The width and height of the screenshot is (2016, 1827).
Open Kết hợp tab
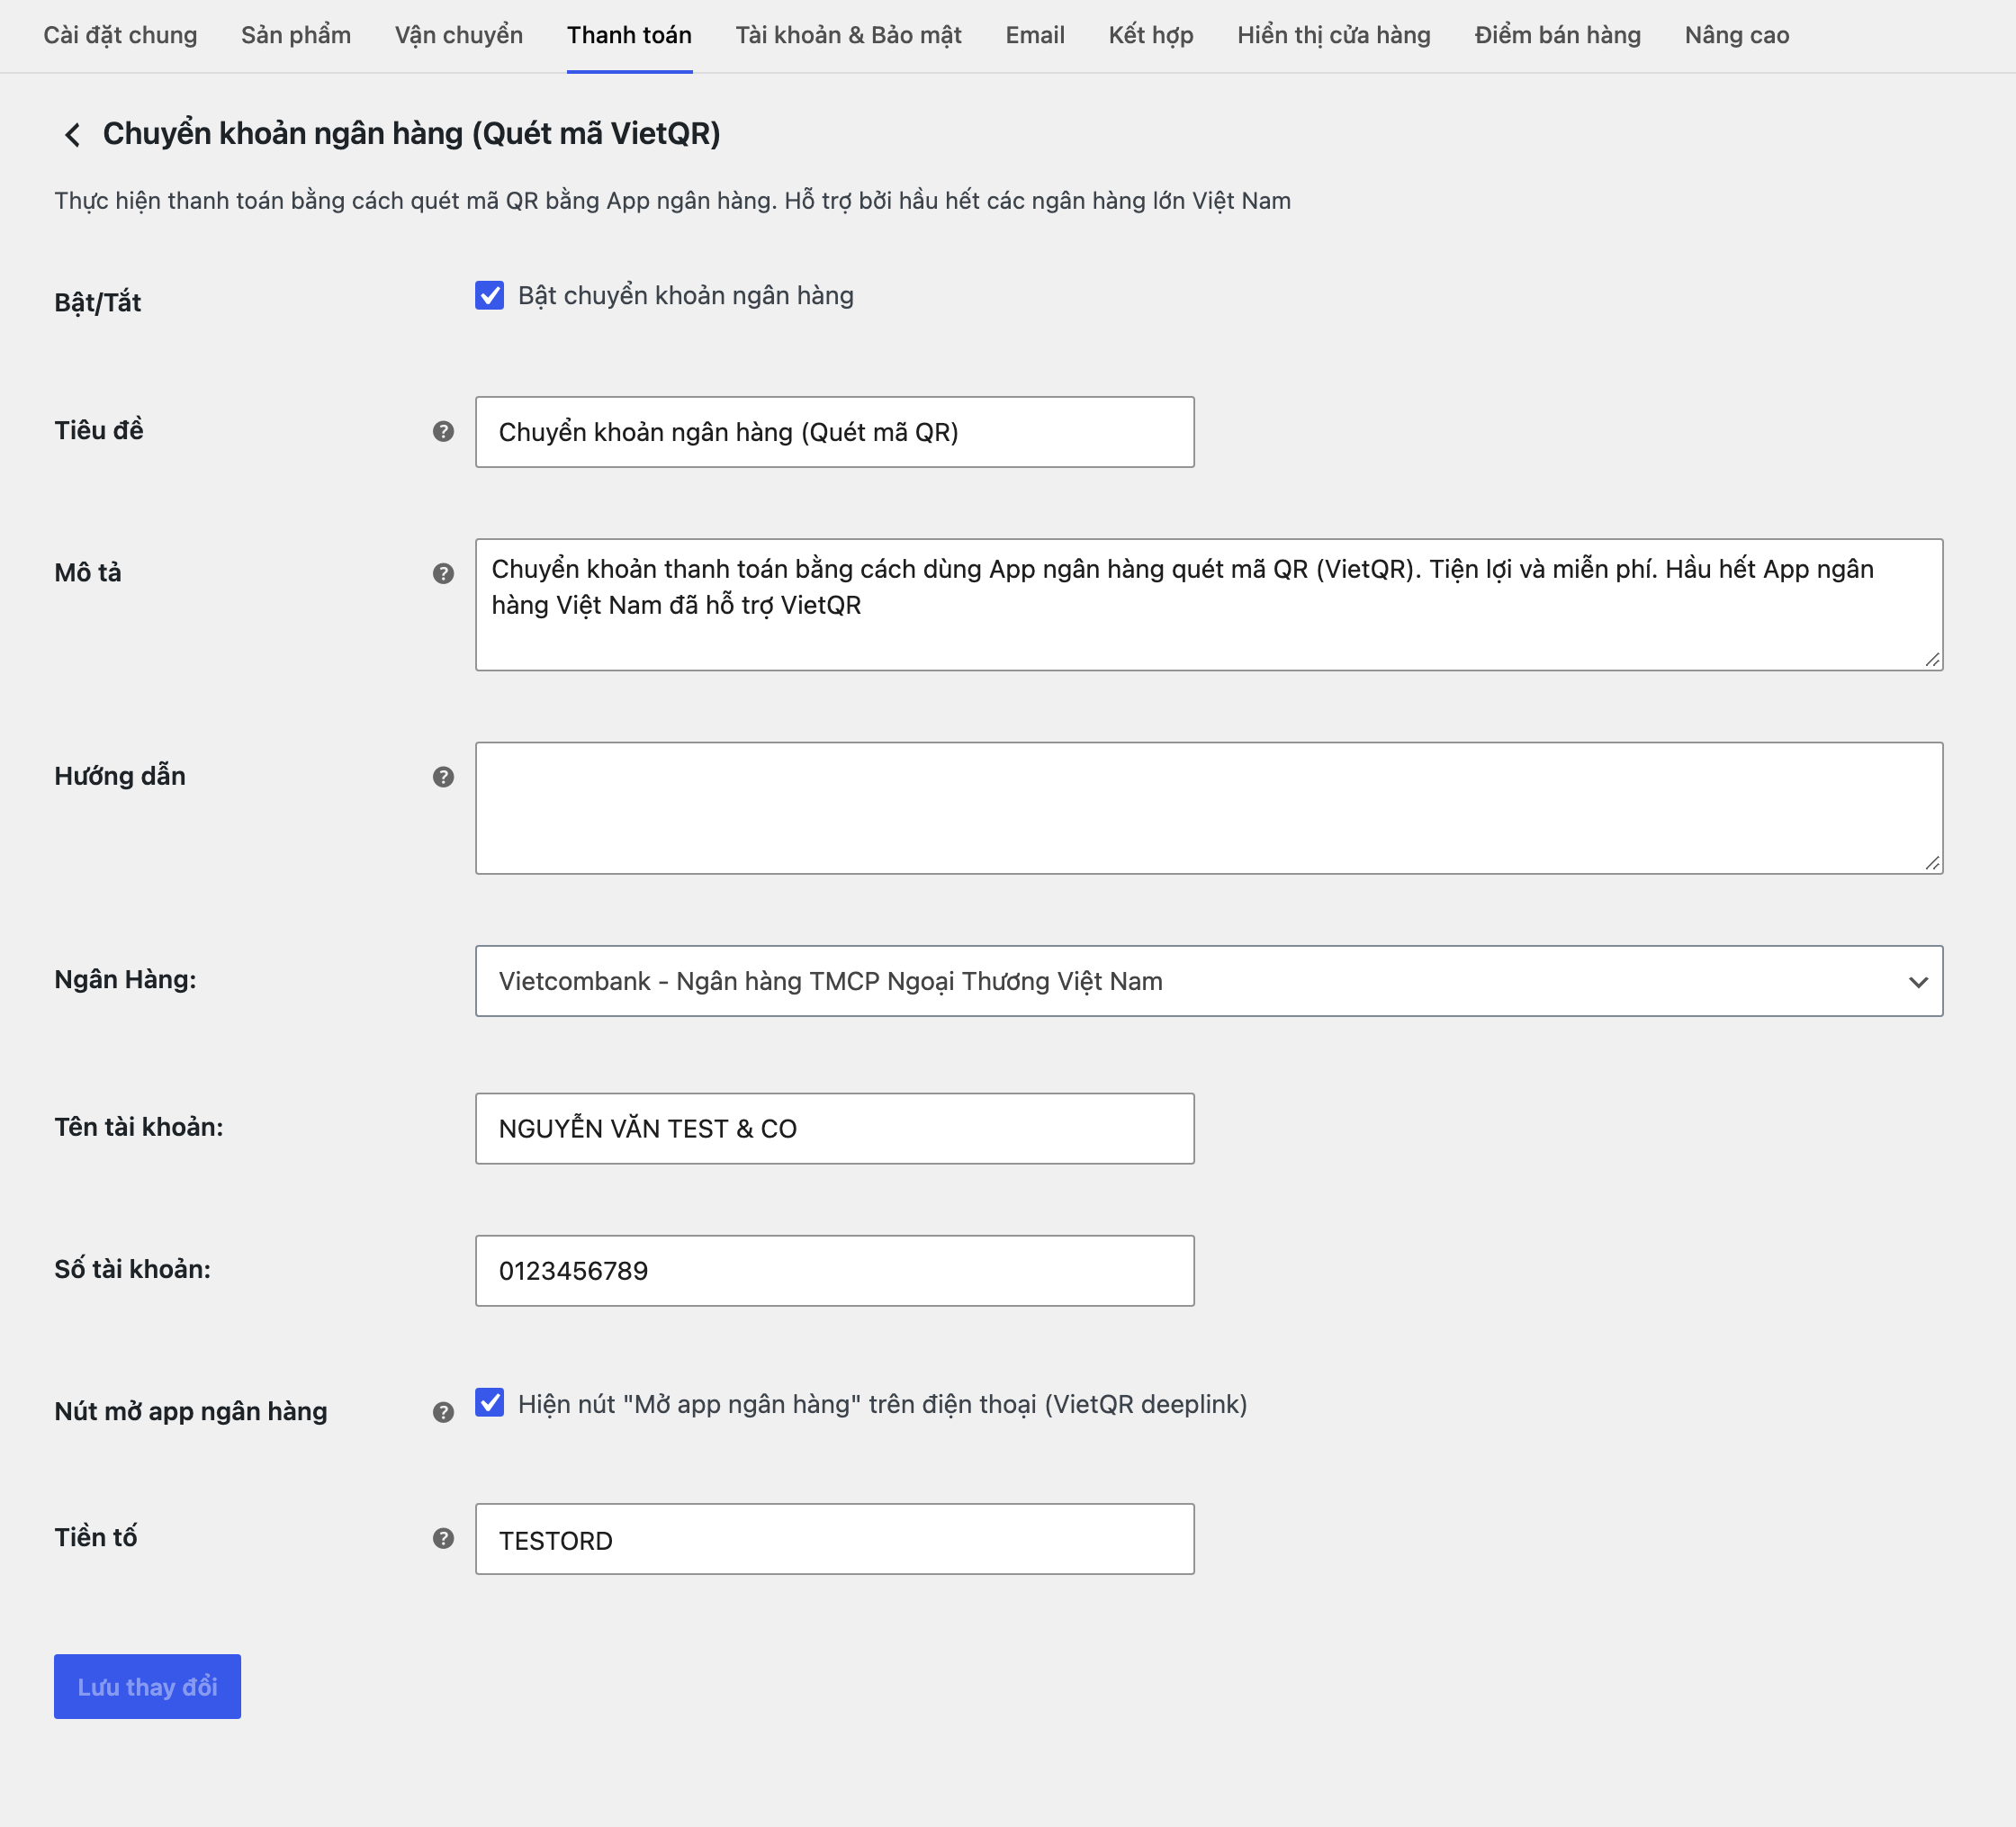coord(1151,35)
